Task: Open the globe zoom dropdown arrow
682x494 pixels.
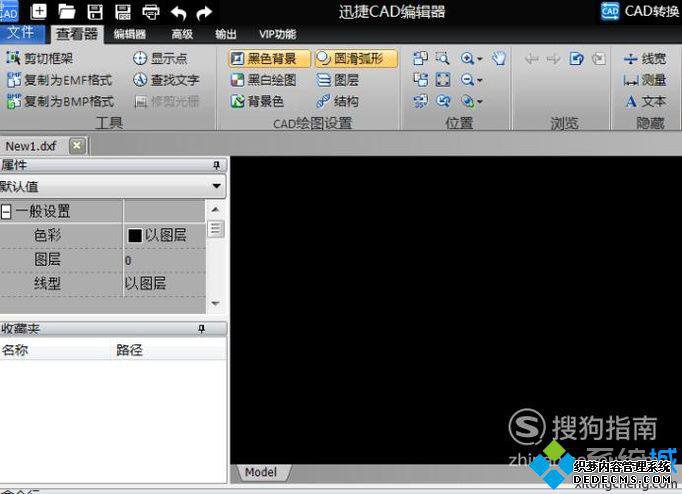Action: click(480, 102)
